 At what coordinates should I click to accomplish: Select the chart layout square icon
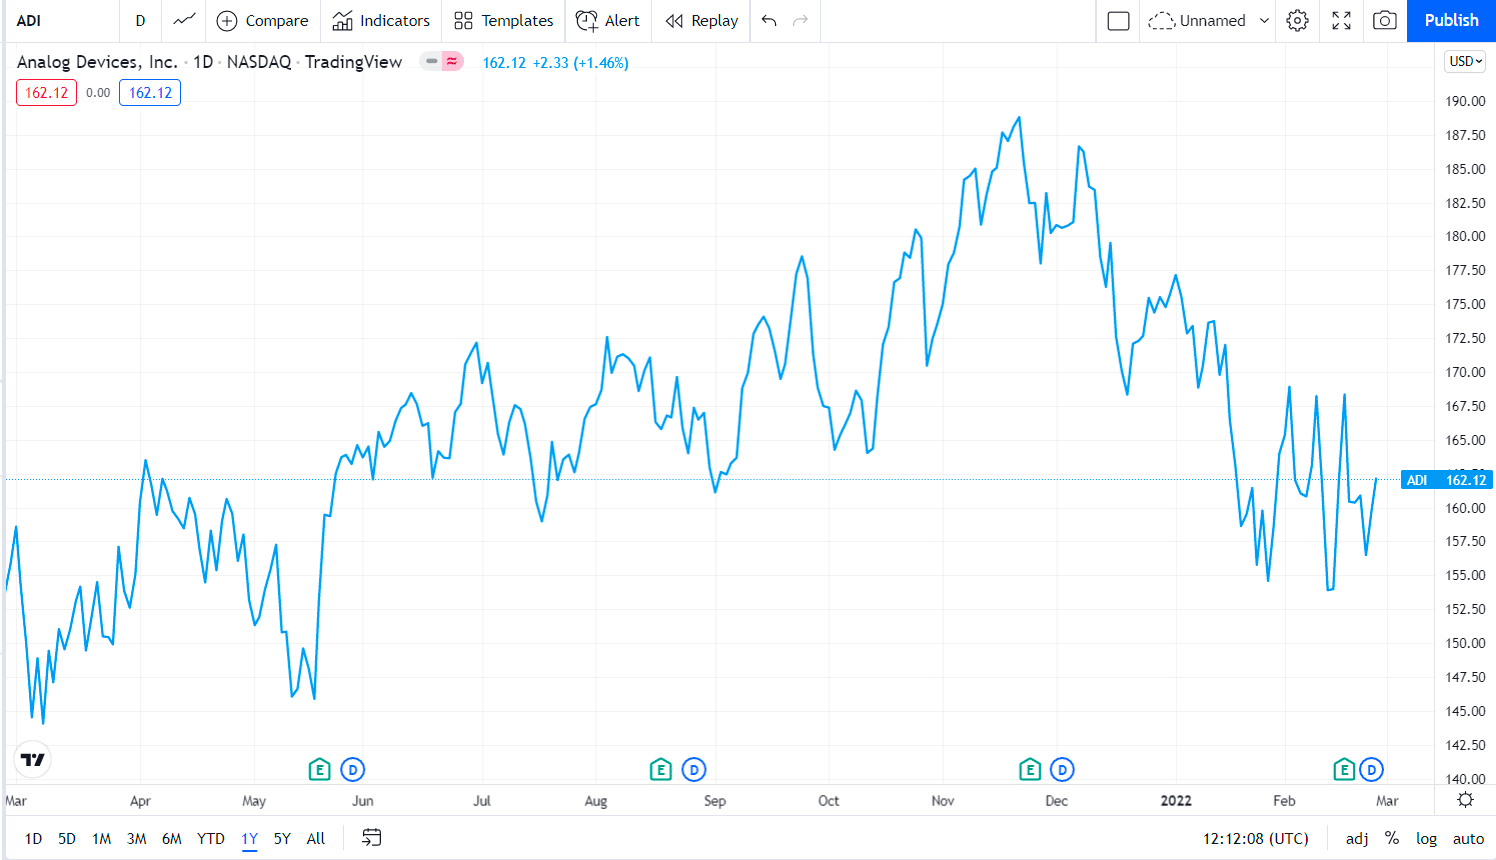(1119, 21)
